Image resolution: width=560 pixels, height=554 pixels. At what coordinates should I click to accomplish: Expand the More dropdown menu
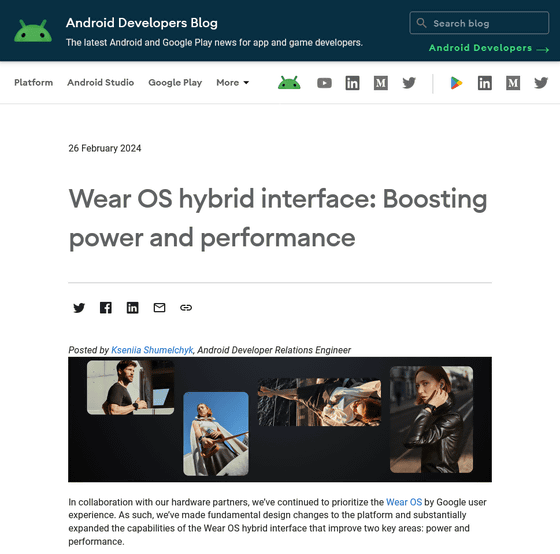pyautogui.click(x=232, y=83)
